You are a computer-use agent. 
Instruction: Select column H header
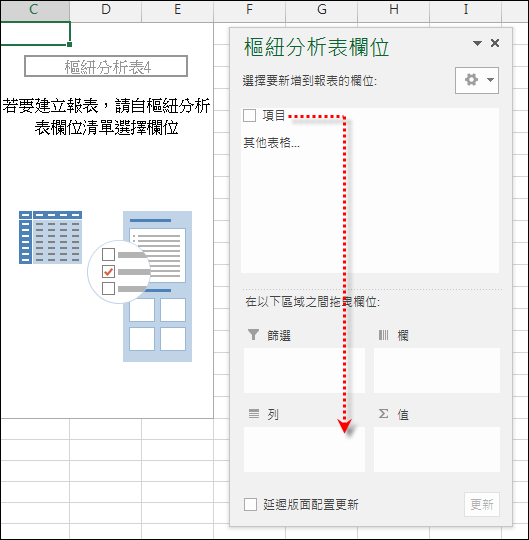point(394,10)
